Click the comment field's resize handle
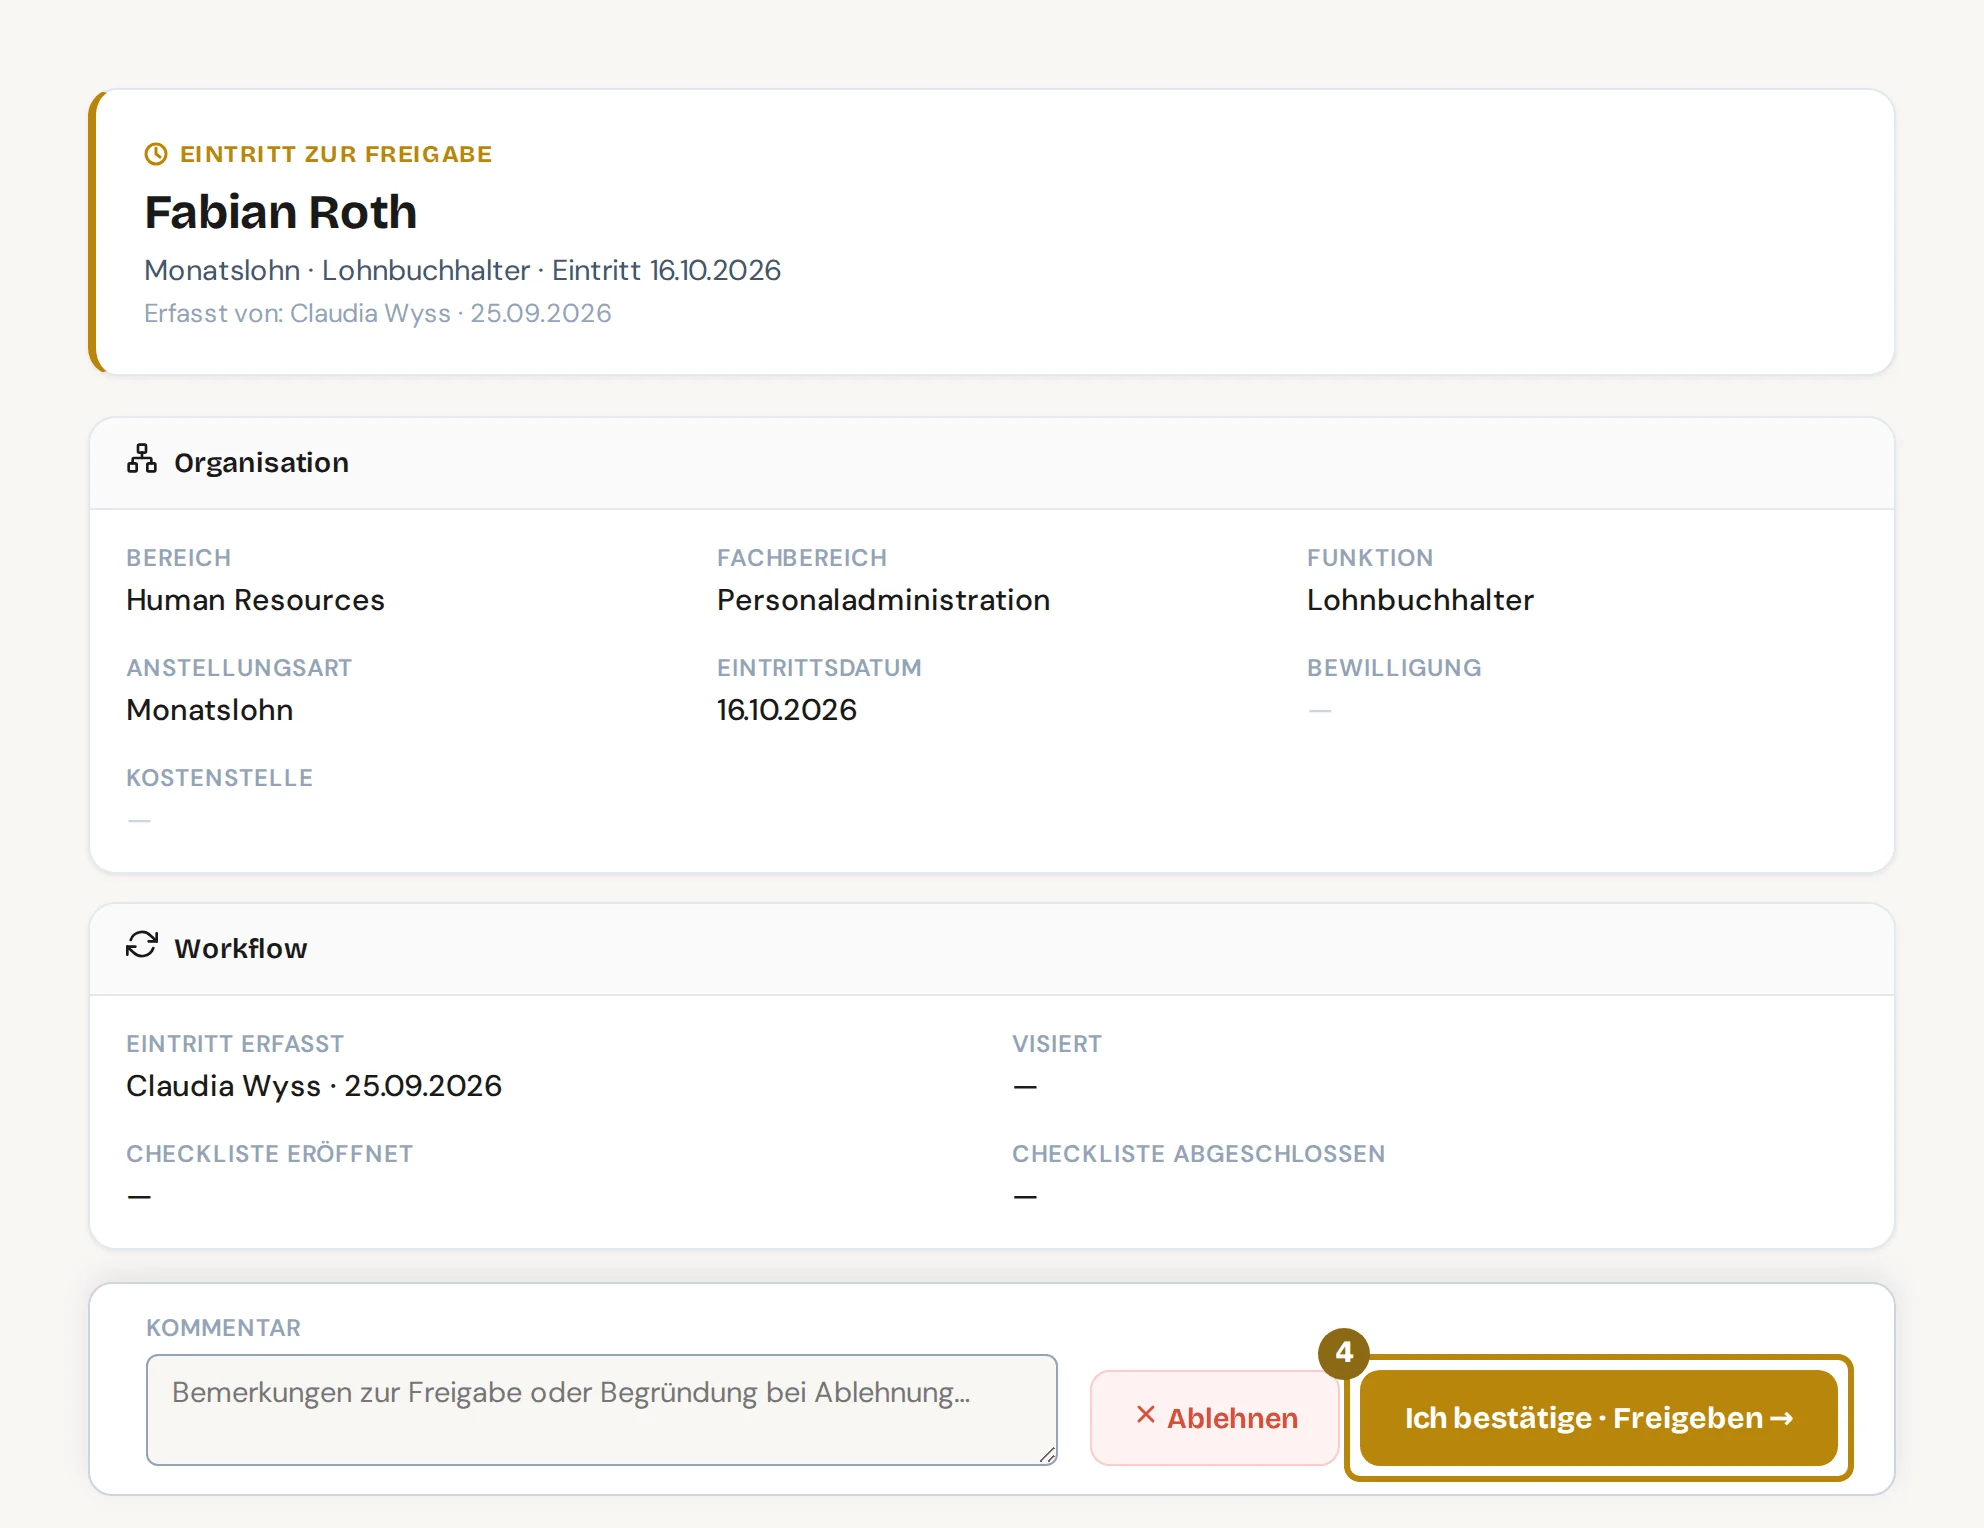Screen dimensions: 1984x1528 (x=1047, y=1455)
